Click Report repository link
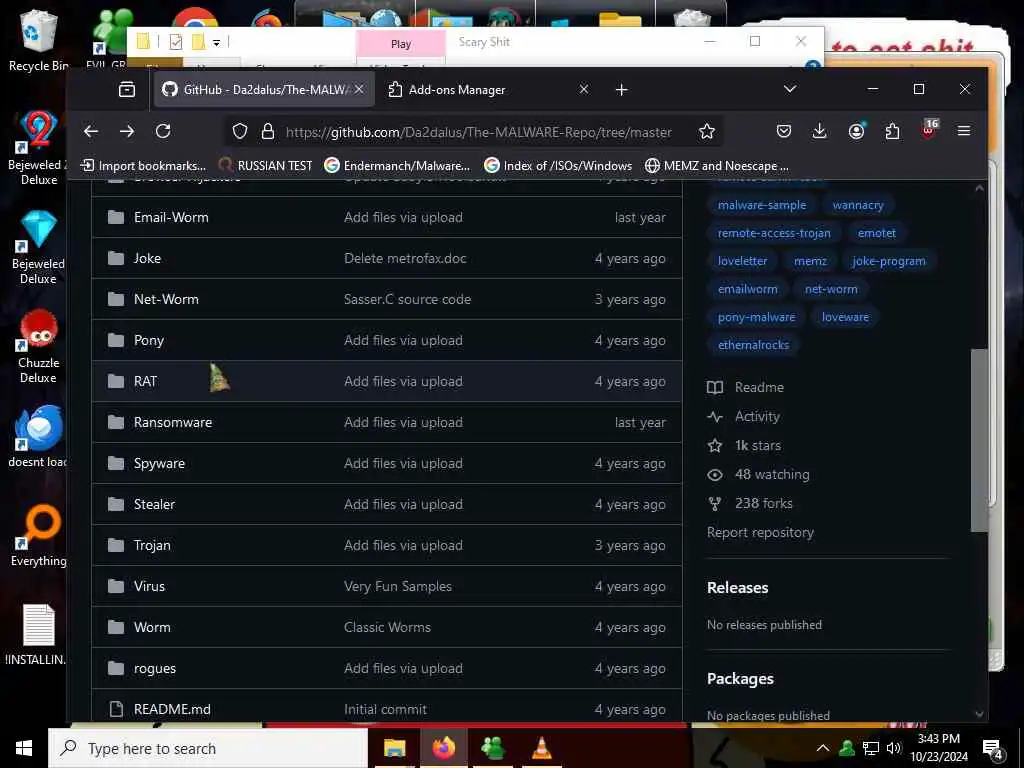Viewport: 1024px width, 768px height. [760, 533]
